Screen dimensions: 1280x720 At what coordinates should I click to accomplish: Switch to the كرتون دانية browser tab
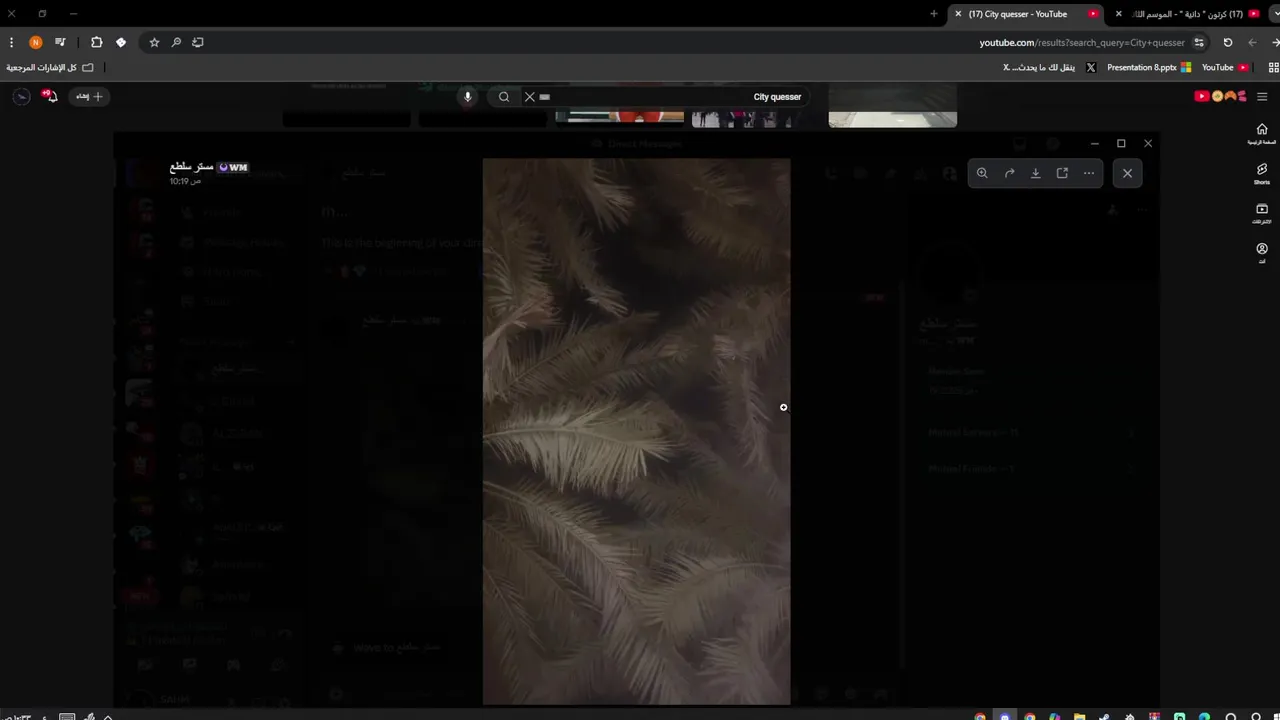point(1196,14)
